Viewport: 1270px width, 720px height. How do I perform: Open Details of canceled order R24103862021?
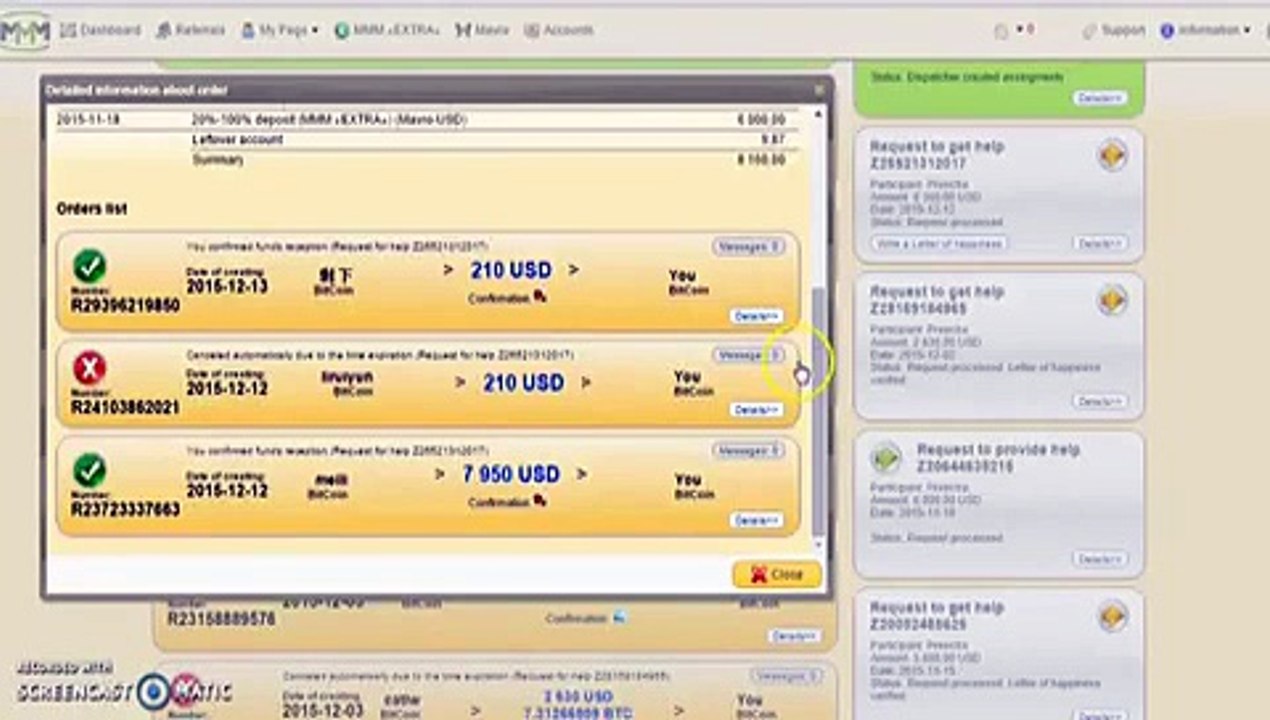coord(756,410)
